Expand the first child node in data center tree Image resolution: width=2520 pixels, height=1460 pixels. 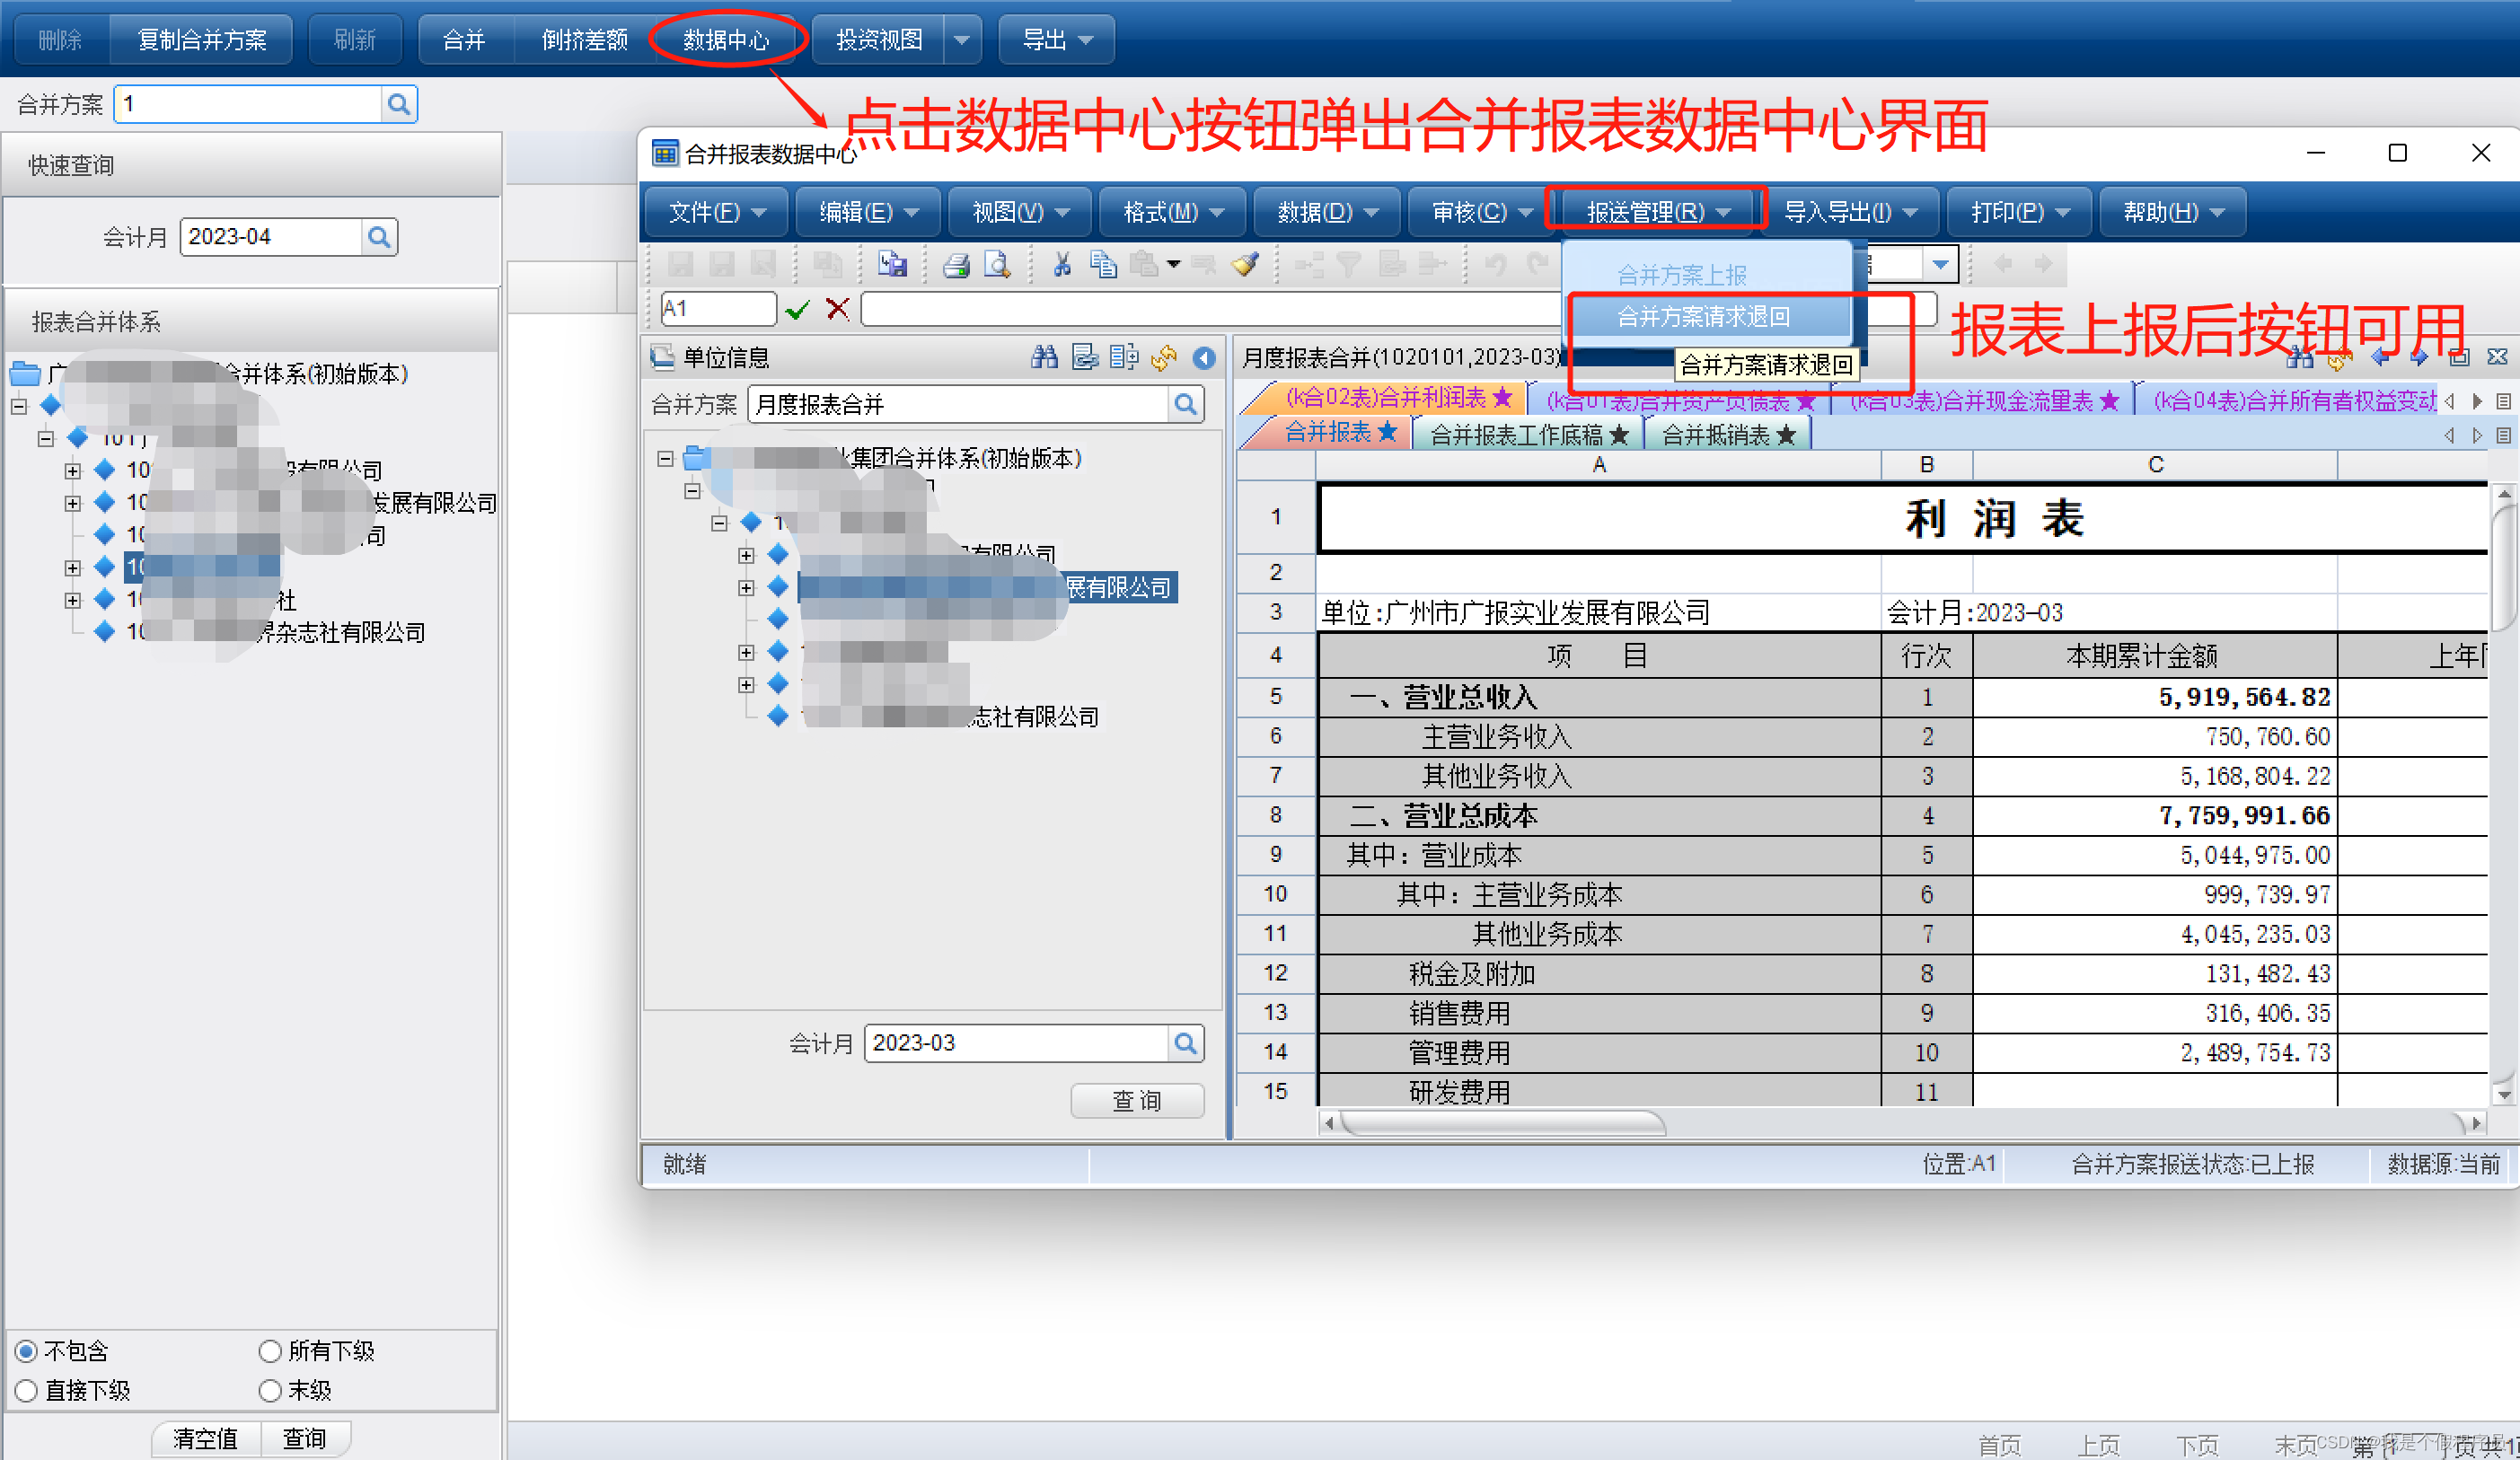tap(746, 555)
